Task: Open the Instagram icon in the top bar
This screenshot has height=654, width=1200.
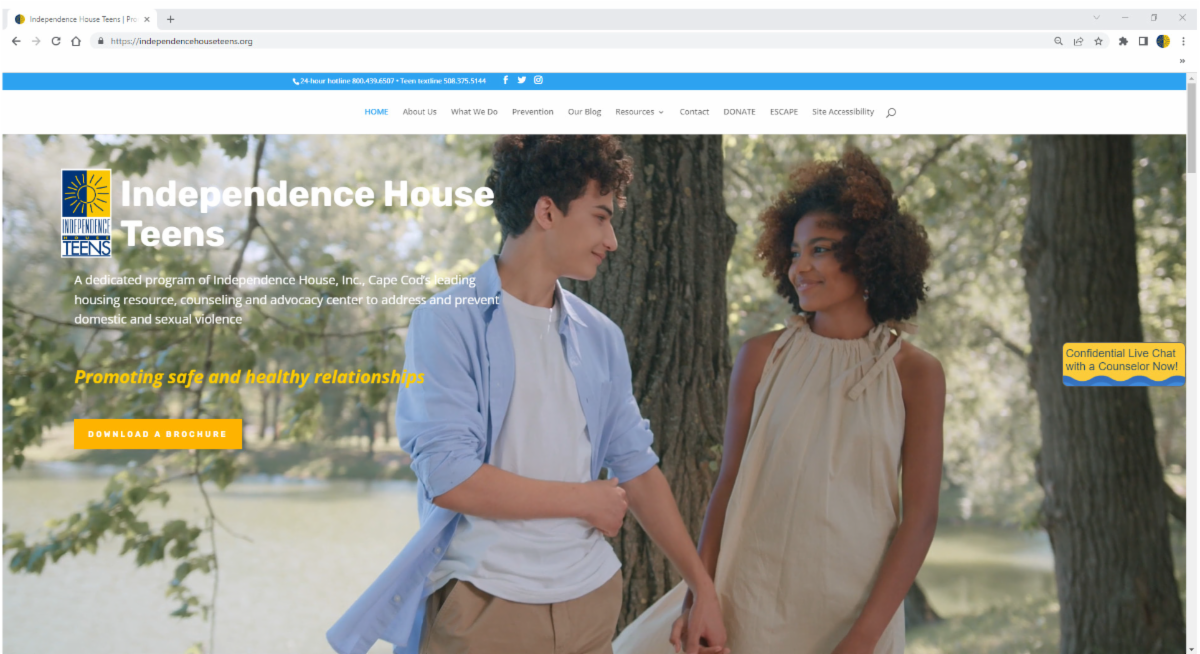Action: (x=538, y=80)
